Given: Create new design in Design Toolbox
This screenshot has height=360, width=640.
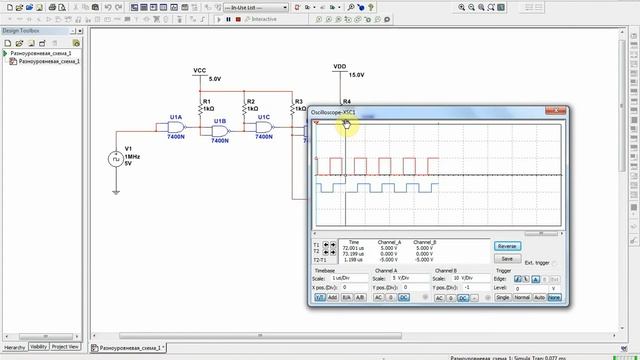Looking at the screenshot, I should tap(8, 43).
